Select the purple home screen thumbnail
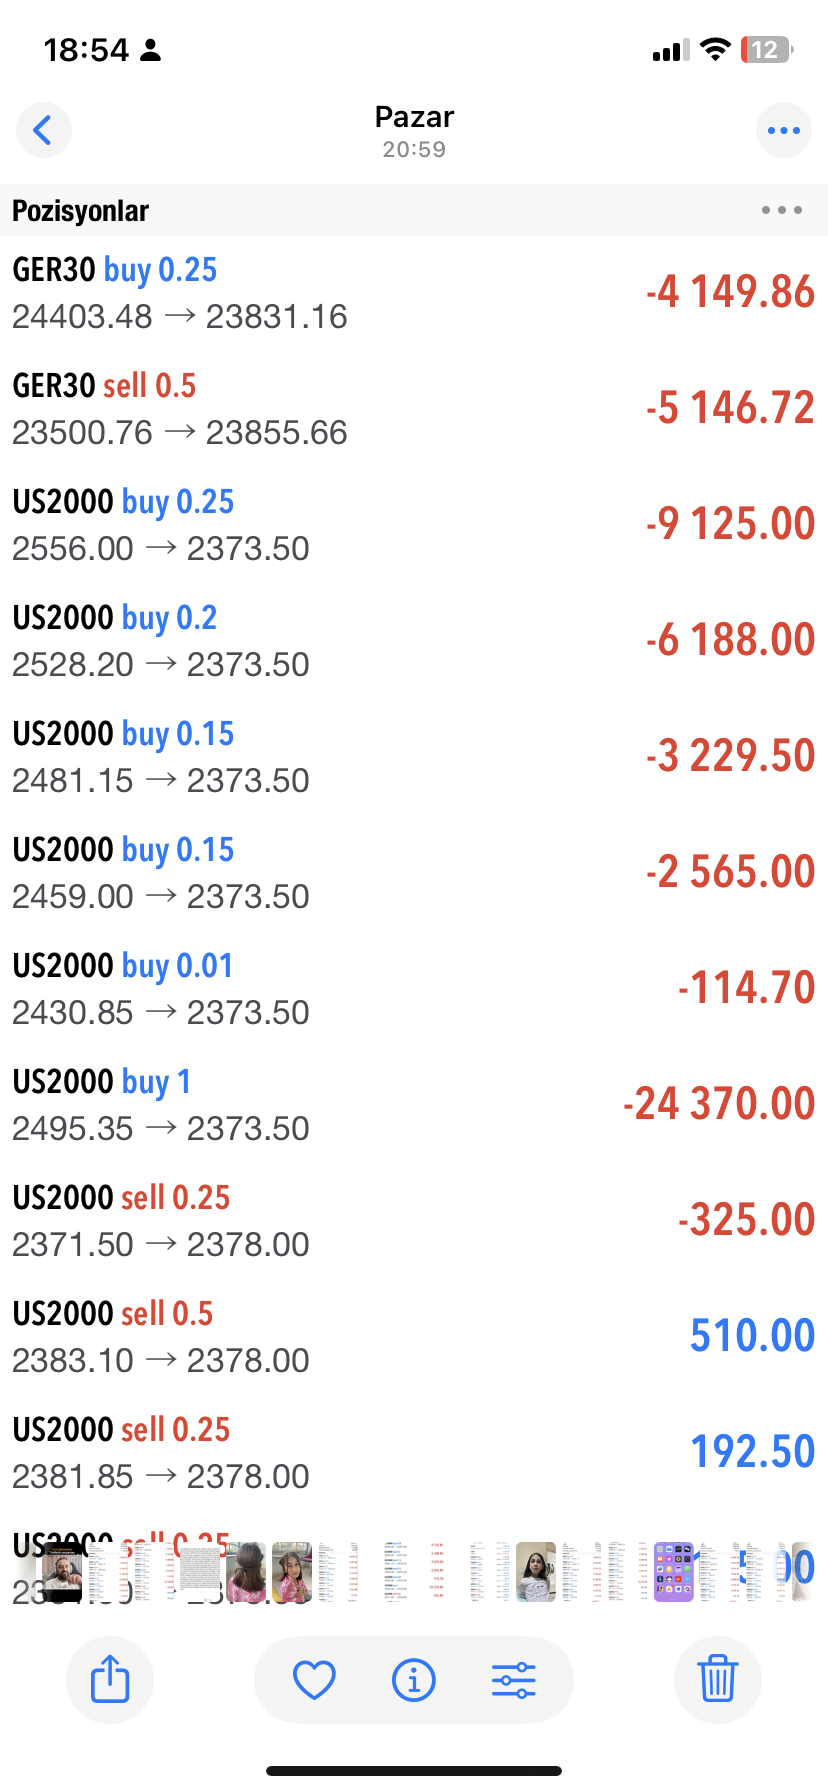Screen dimensions: 828x1792 pyautogui.click(x=673, y=1572)
